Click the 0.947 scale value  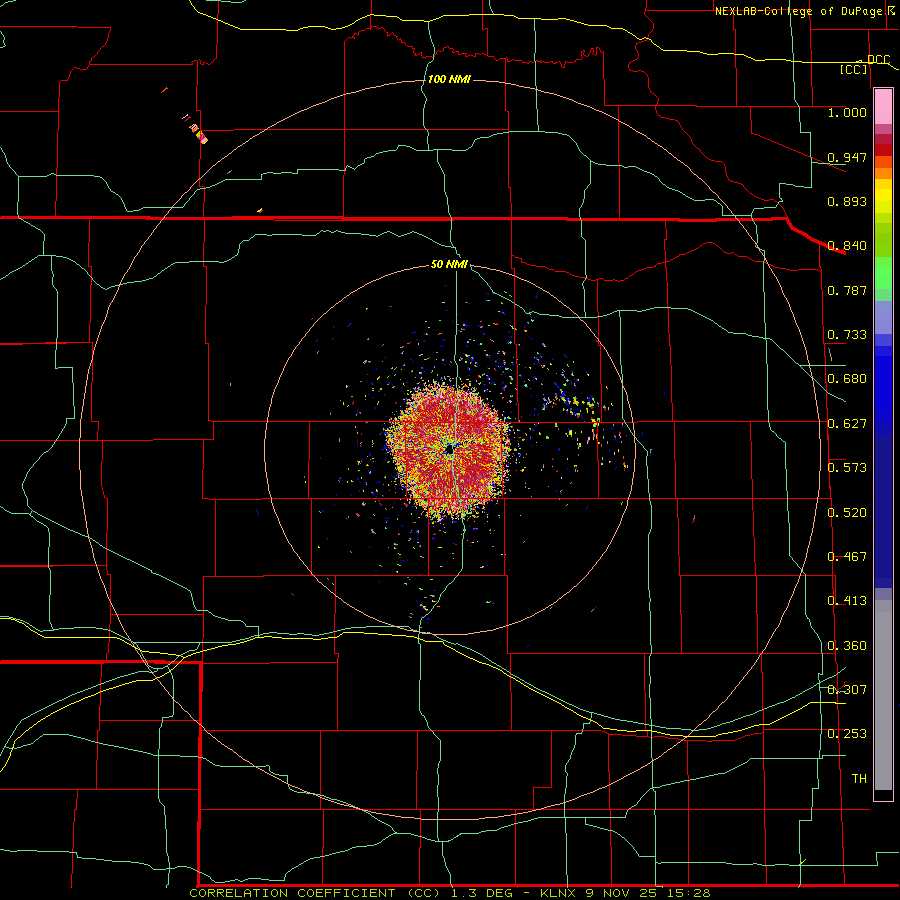(x=847, y=157)
